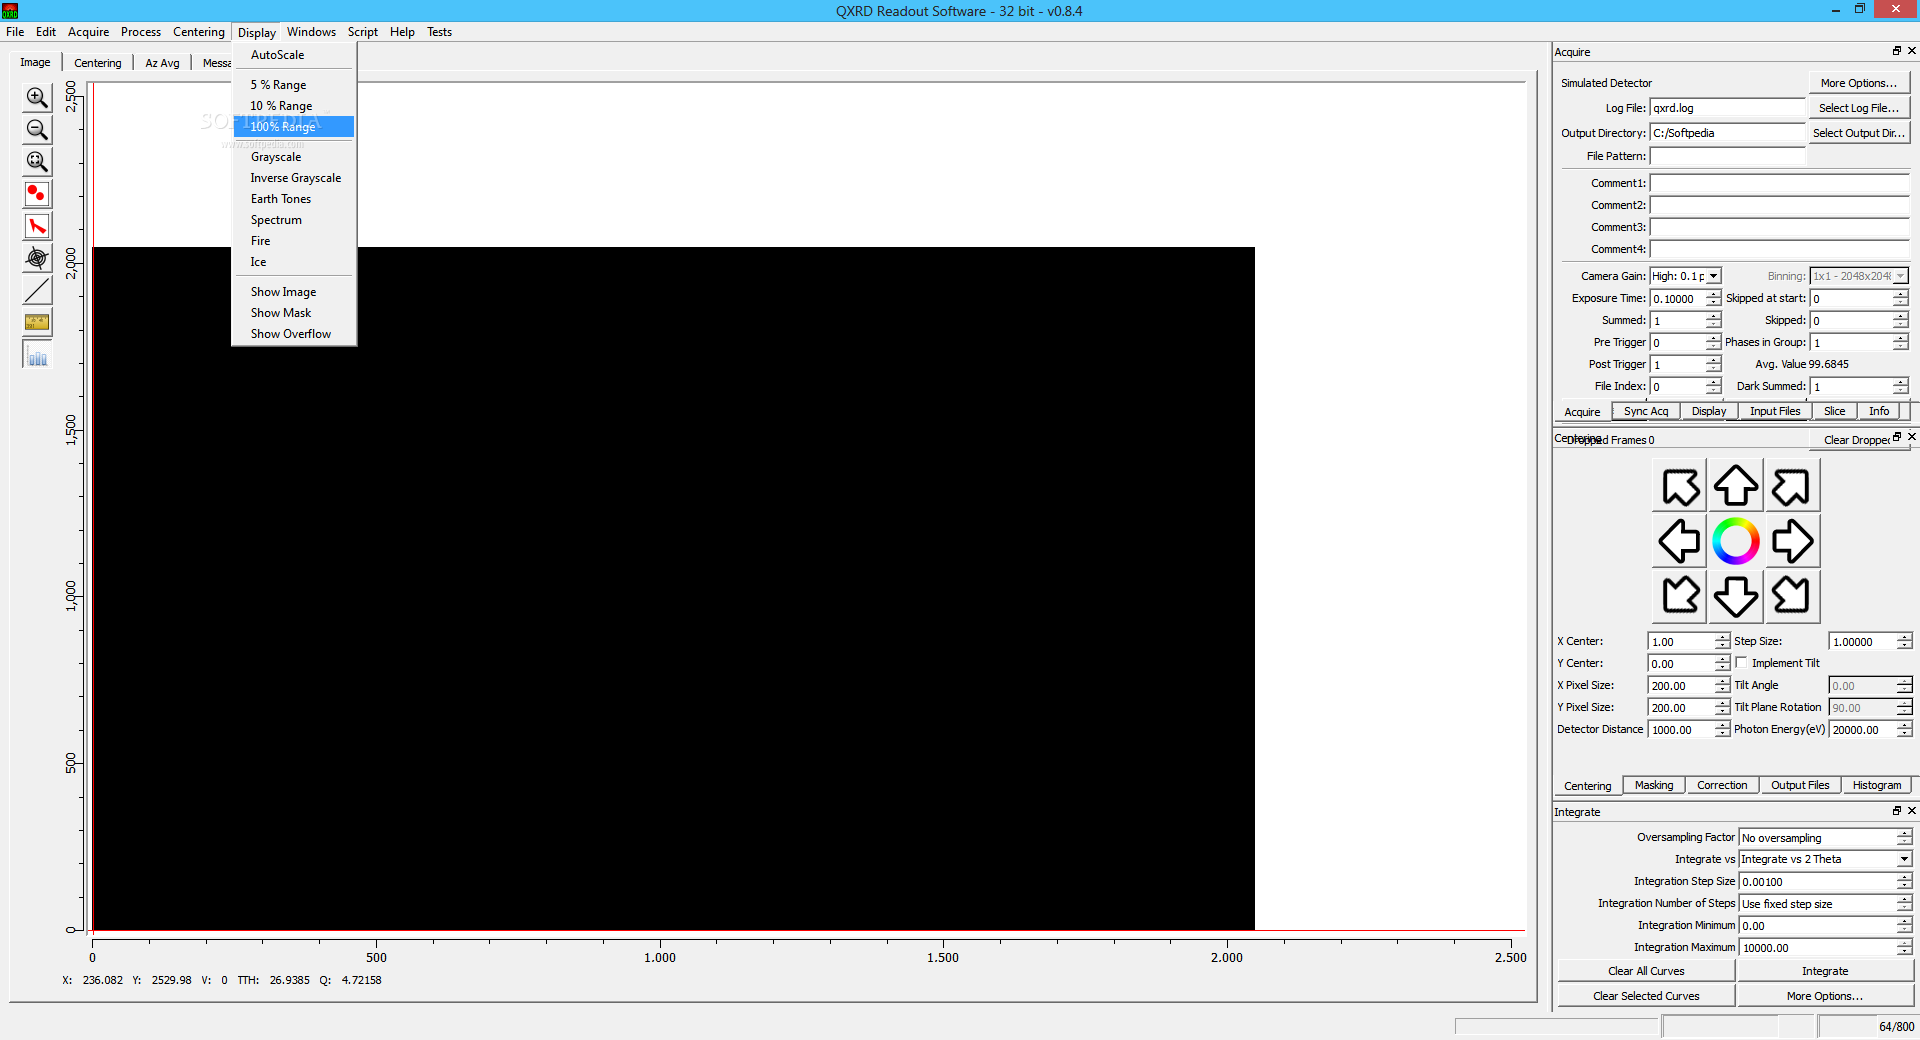The height and width of the screenshot is (1040, 1920).
Task: Close the Acquire dock panel
Action: 1911,51
